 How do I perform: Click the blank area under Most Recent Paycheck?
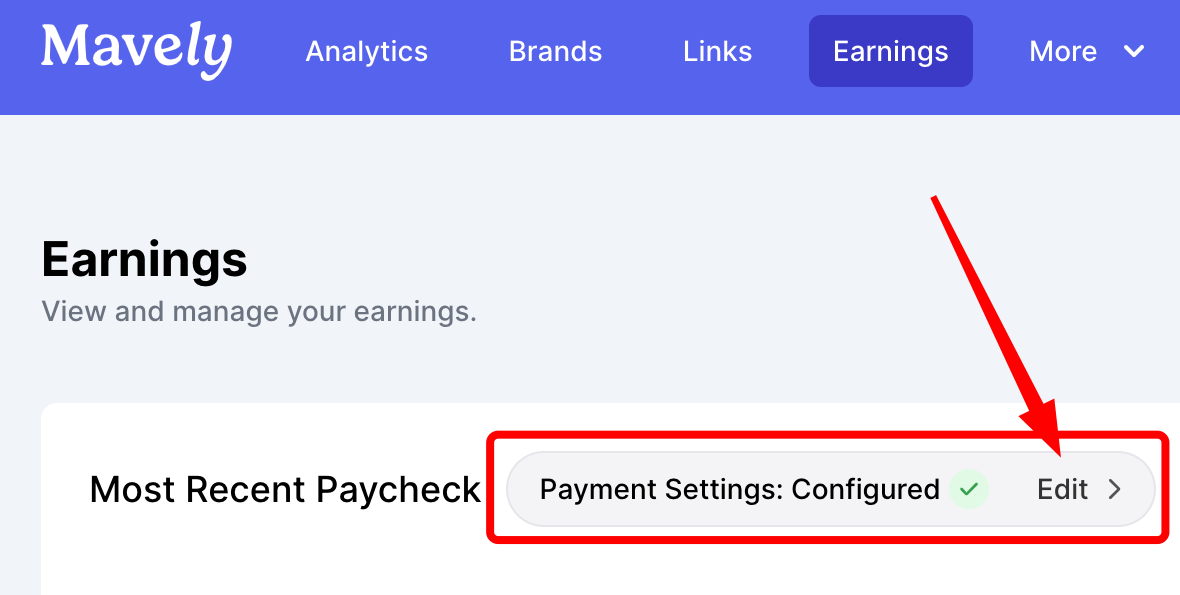263,557
